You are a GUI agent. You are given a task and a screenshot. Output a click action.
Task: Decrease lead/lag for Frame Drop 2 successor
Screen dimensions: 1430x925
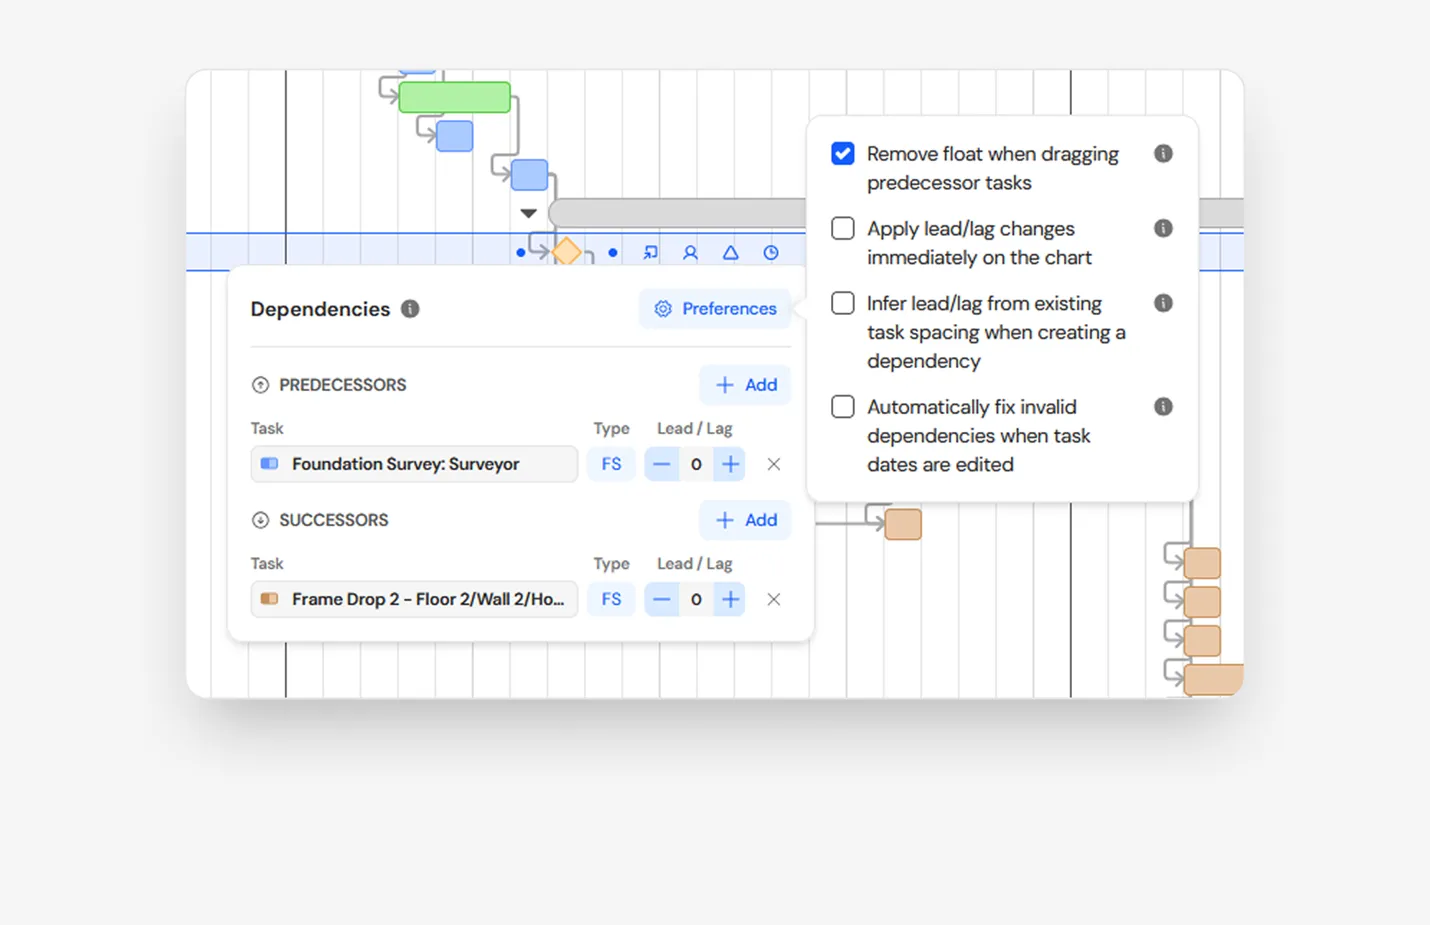(x=662, y=599)
